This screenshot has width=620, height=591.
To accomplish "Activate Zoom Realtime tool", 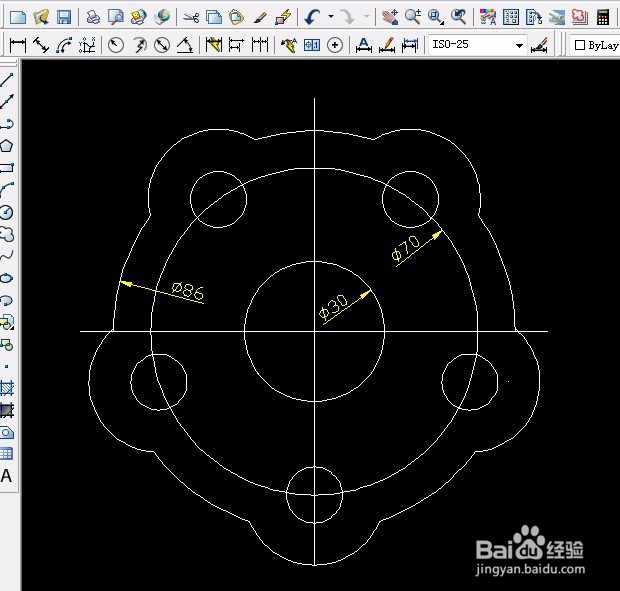I will pyautogui.click(x=412, y=17).
